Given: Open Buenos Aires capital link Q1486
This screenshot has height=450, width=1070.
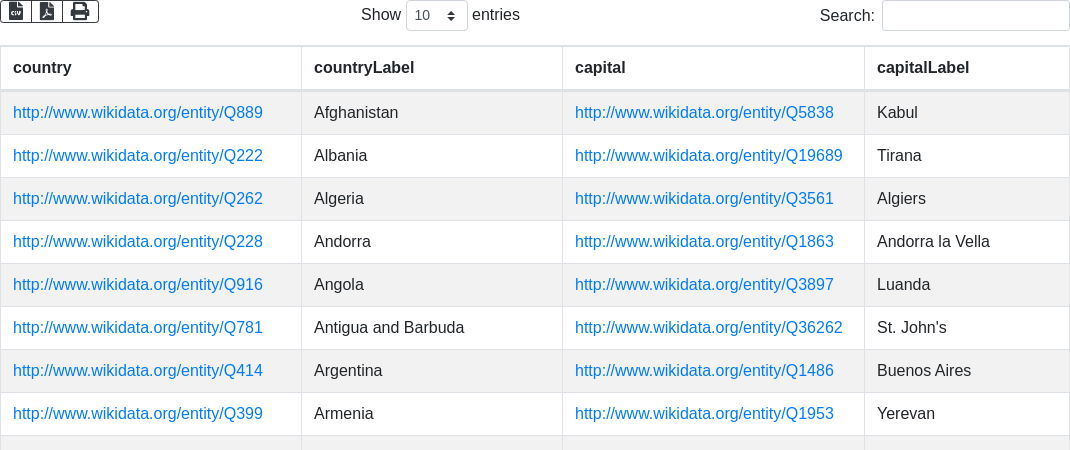Looking at the screenshot, I should click(704, 371).
